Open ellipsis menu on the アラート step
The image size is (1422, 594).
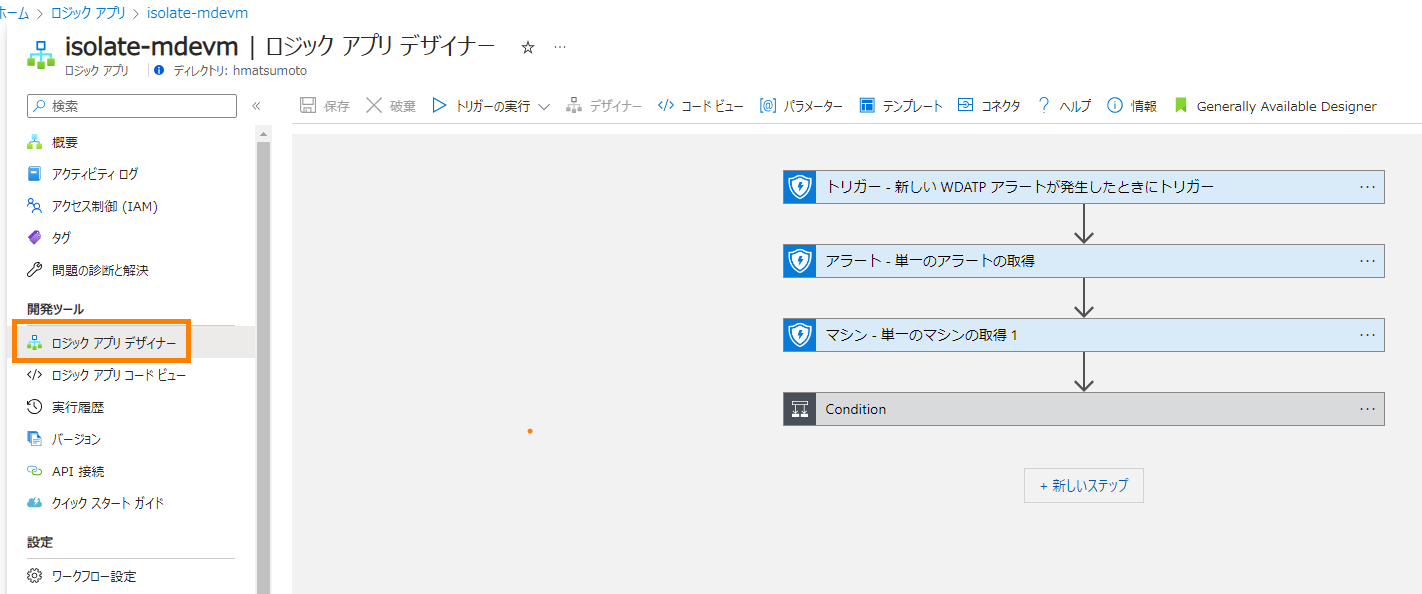1368,261
